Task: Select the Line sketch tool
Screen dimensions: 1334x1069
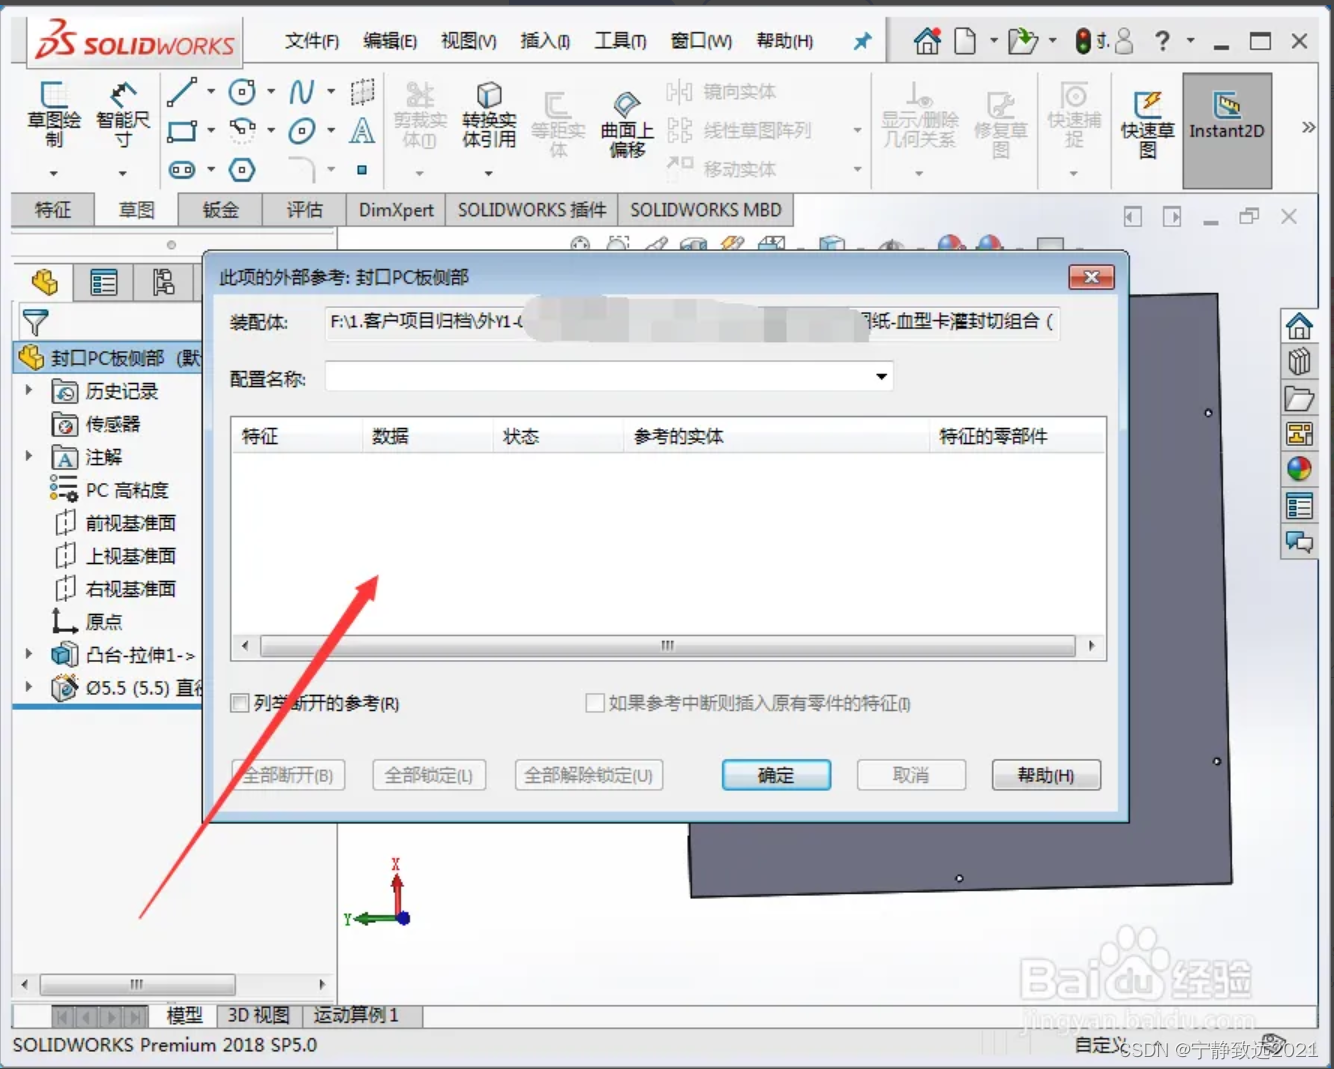Action: point(182,92)
